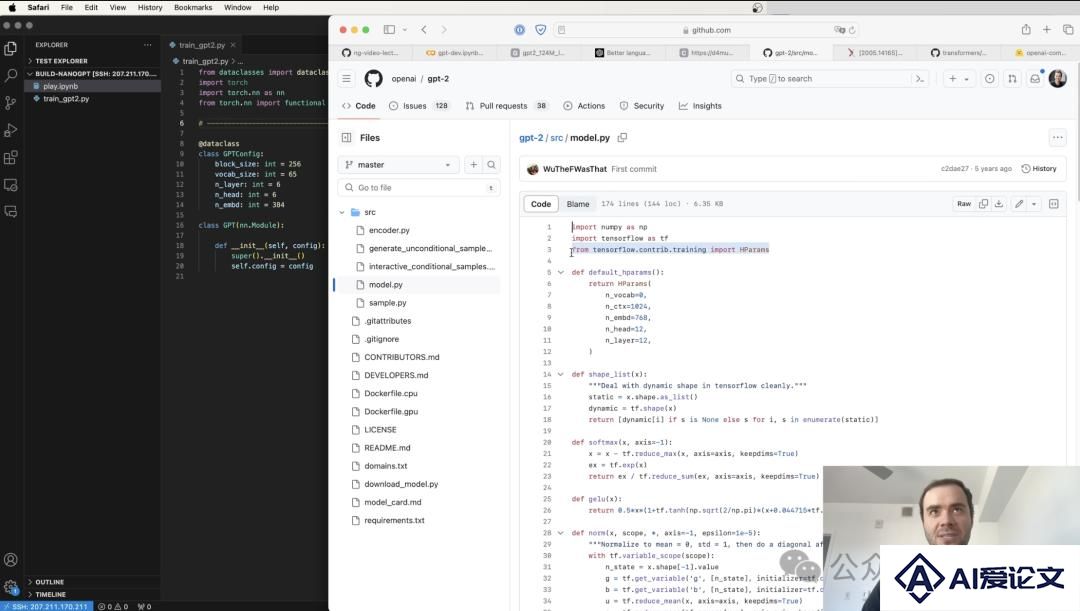Open Remote Explorer icon in VS Code
Viewport: 1080px width, 611px height.
tap(10, 185)
